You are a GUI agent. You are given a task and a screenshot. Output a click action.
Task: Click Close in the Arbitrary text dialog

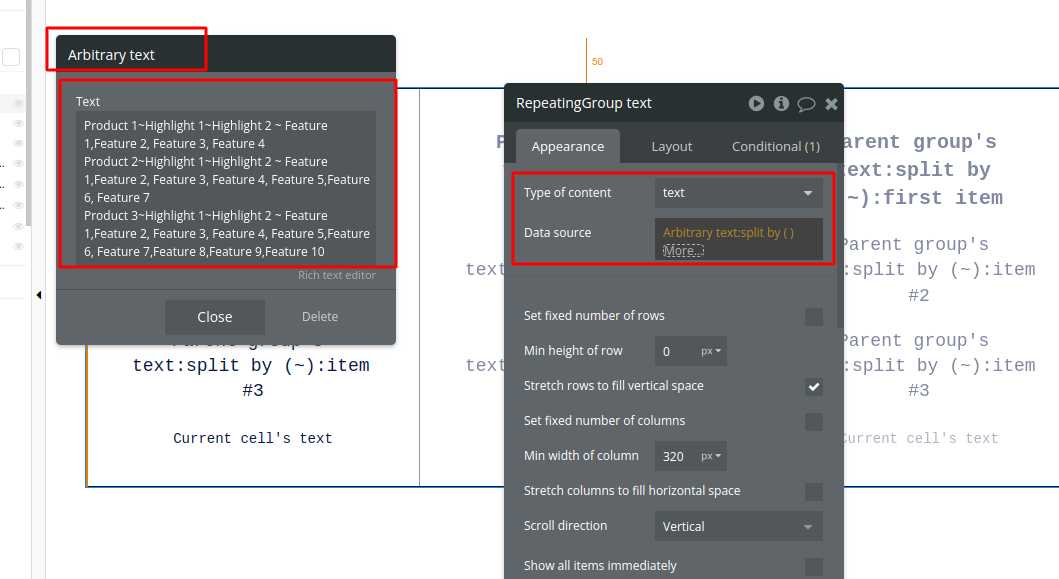215,317
